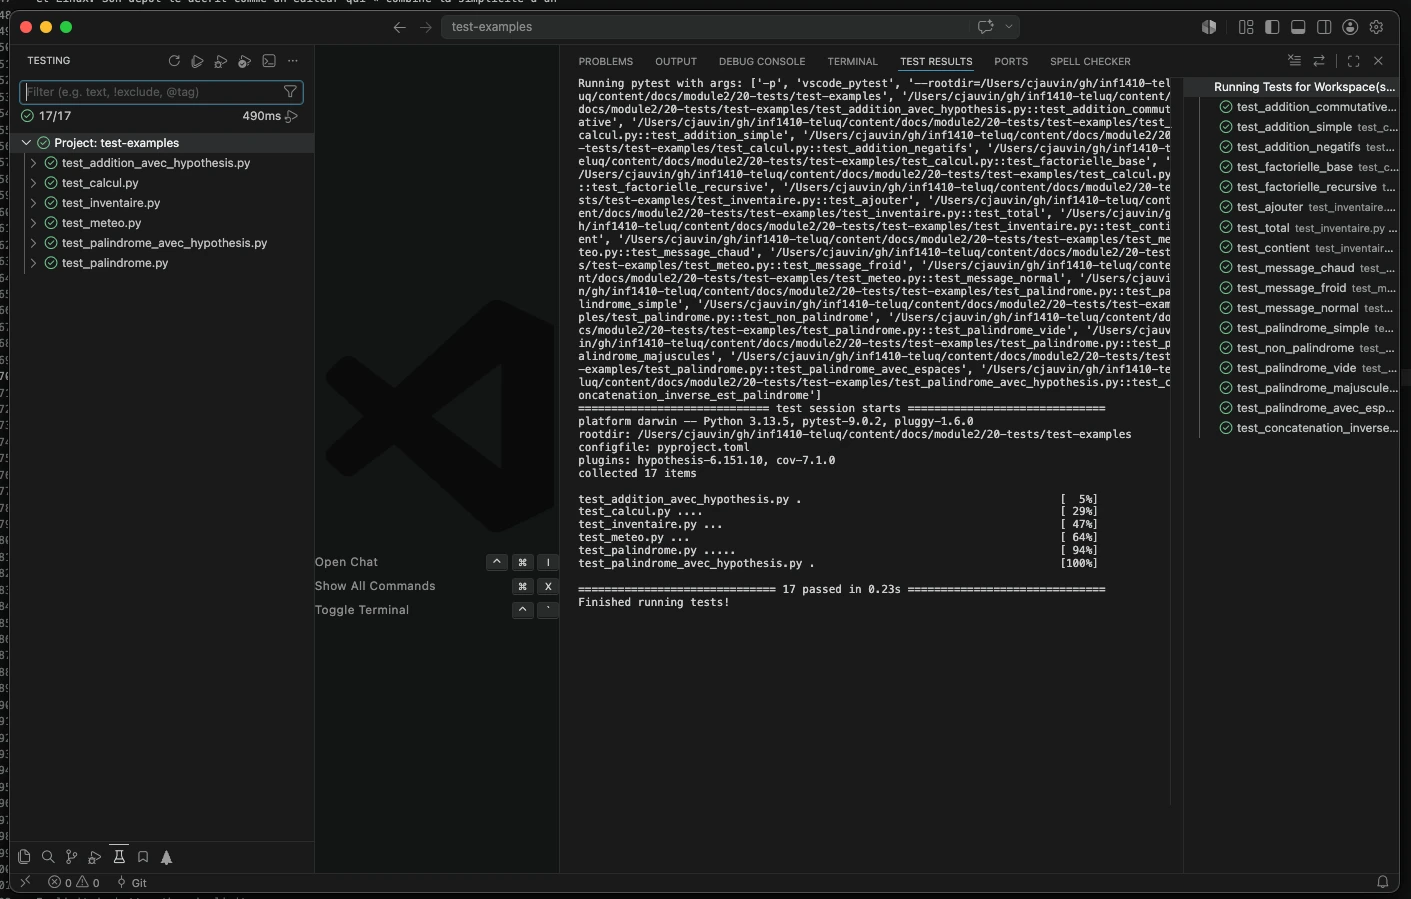Image resolution: width=1411 pixels, height=899 pixels.
Task: Run all tests icon in Testing header
Action: coord(197,61)
